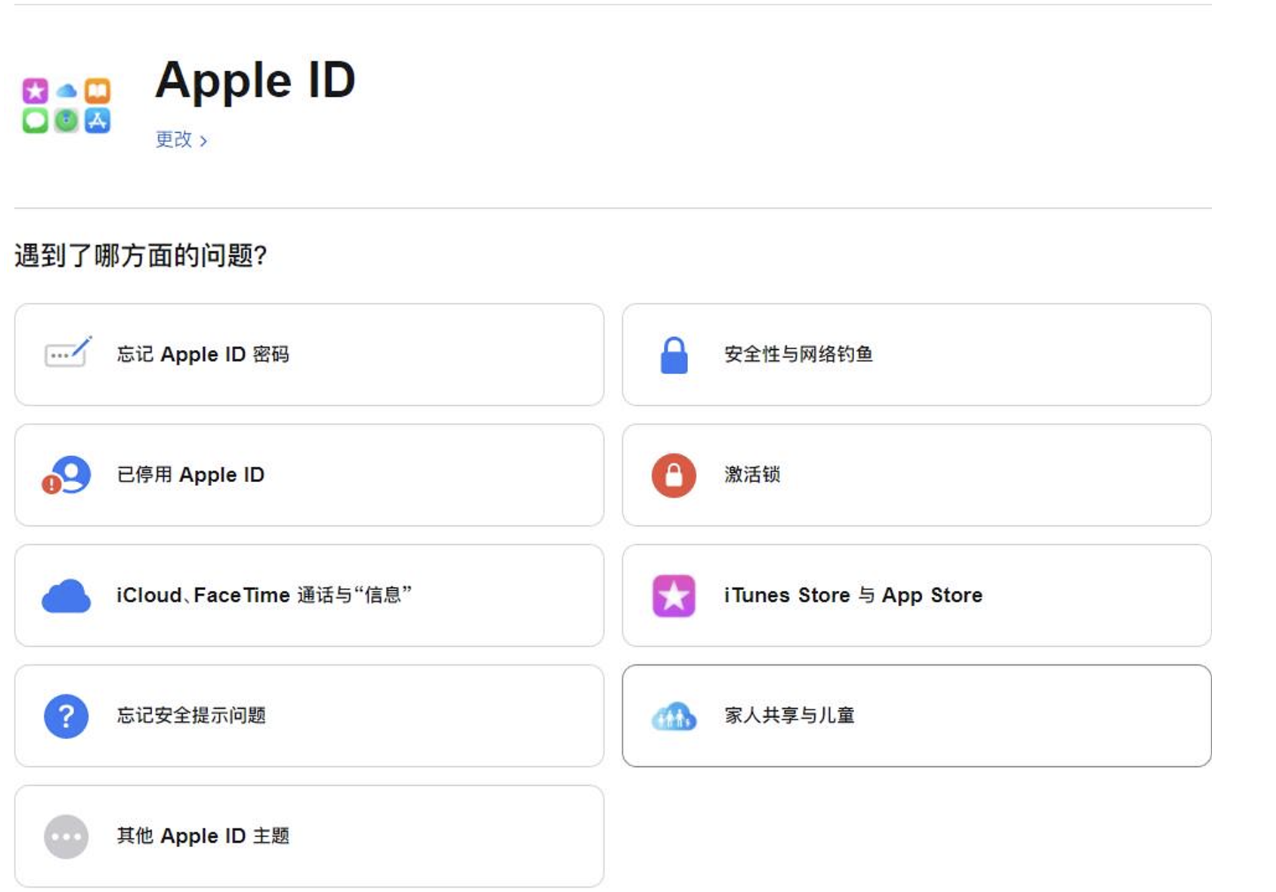This screenshot has width=1276, height=892.
Task: Click the Apple ID app icons cluster
Action: (x=66, y=106)
